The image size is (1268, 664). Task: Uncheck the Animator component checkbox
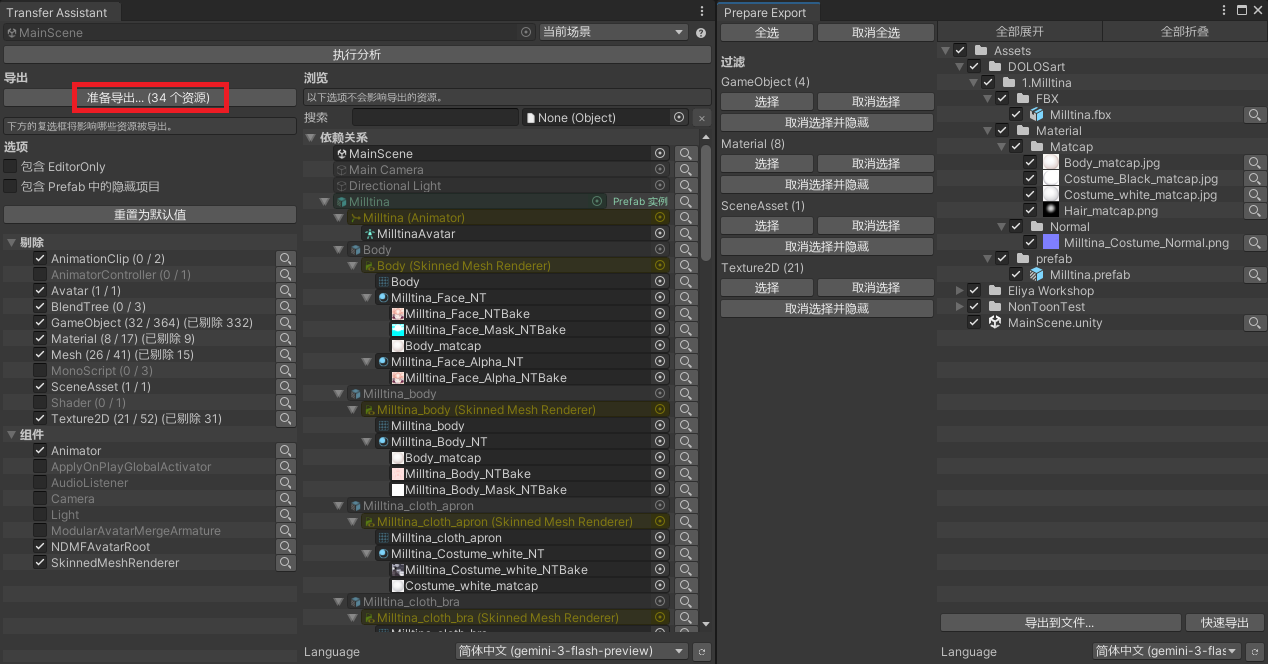click(40, 451)
